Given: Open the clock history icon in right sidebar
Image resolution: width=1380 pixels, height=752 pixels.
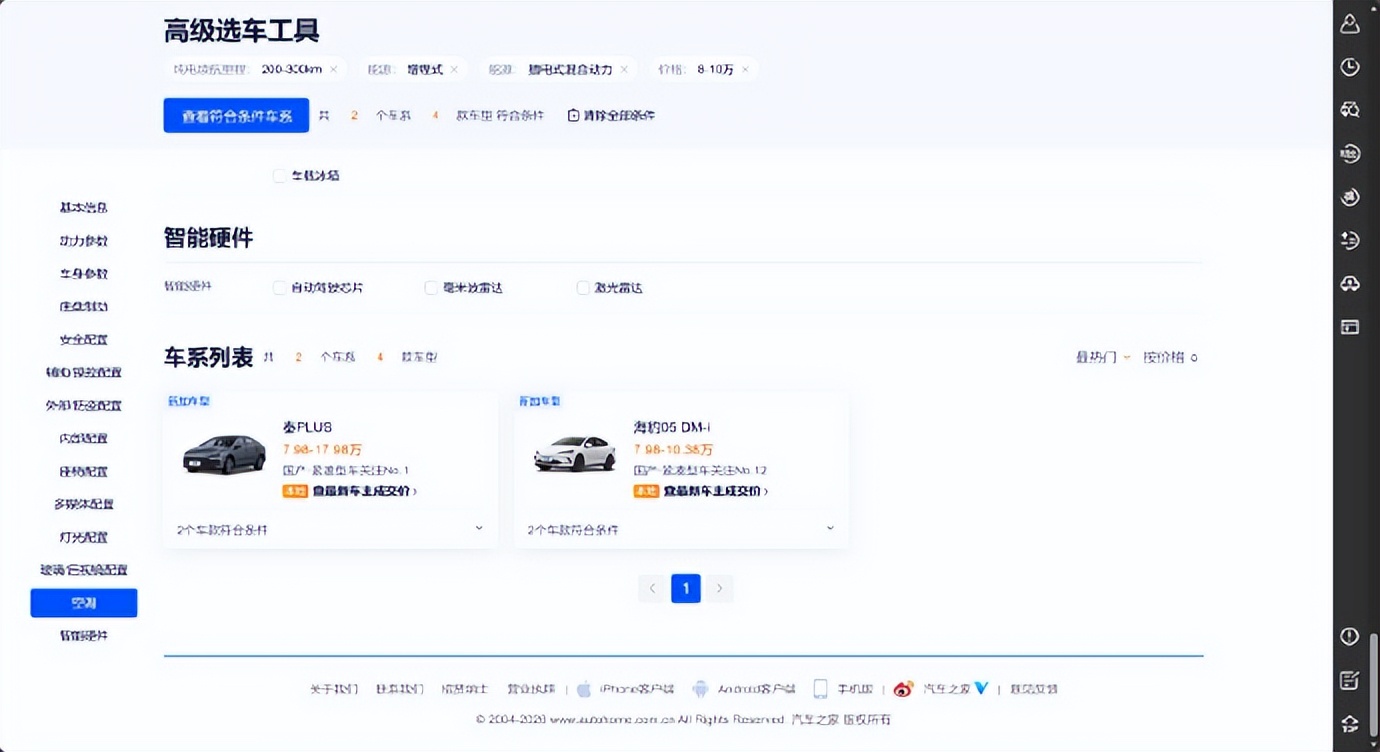Looking at the screenshot, I should (x=1350, y=67).
